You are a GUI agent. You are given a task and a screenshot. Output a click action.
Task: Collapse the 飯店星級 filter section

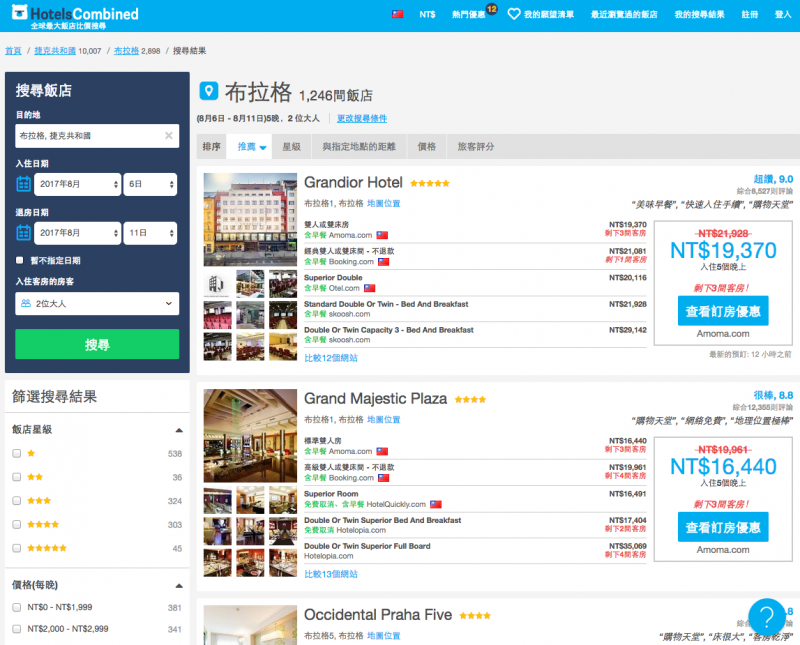179,430
